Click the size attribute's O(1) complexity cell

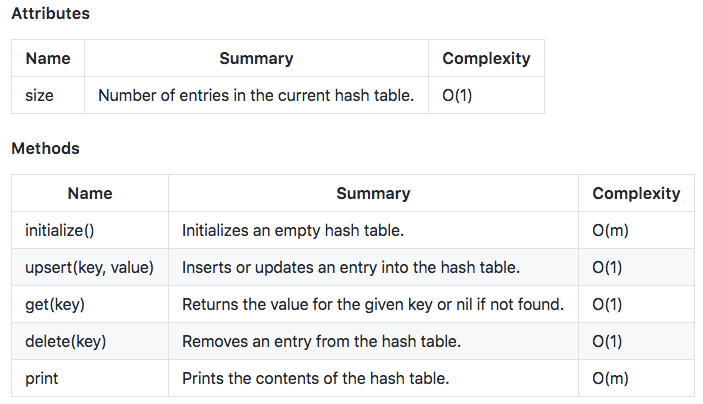486,95
